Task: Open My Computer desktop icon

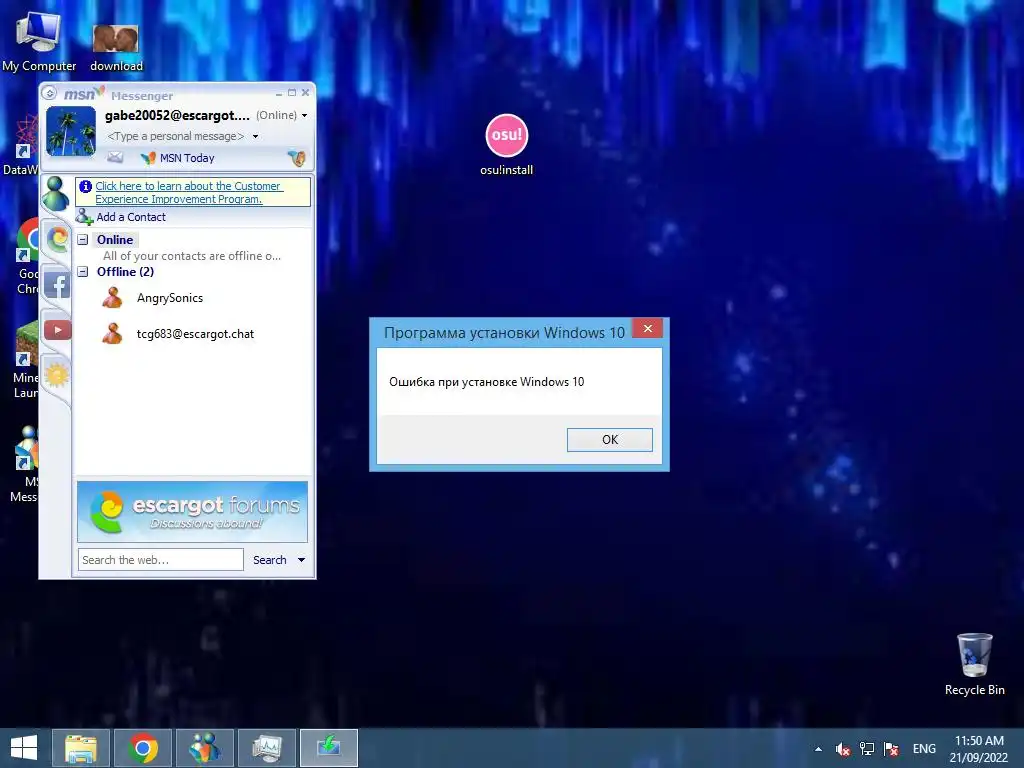Action: (x=39, y=41)
